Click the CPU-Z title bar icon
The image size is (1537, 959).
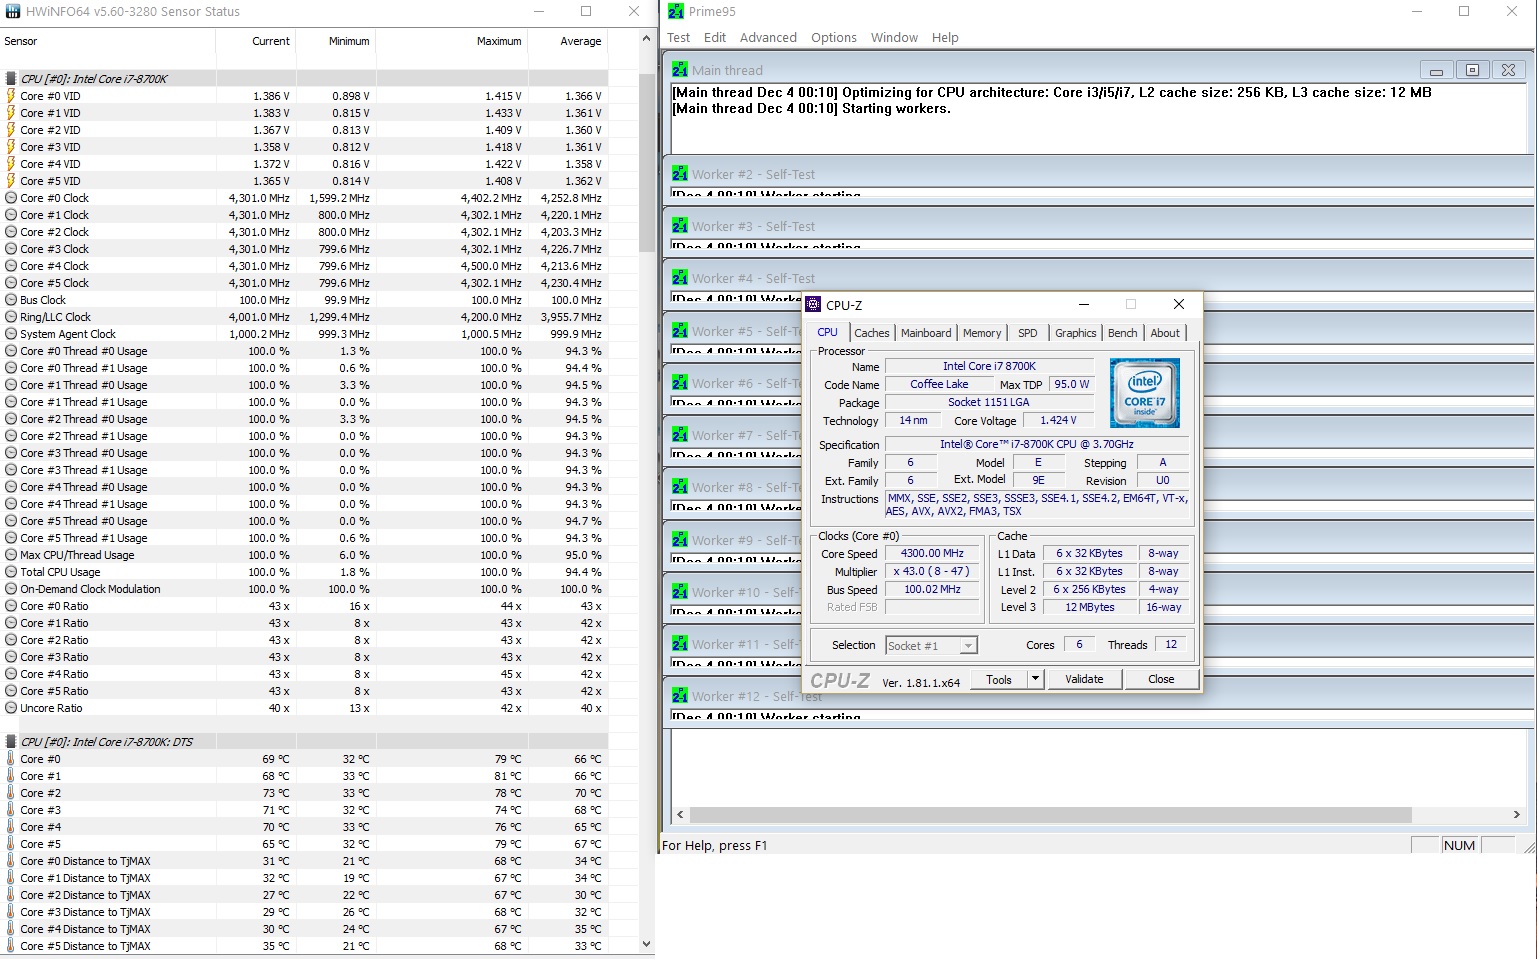click(814, 305)
